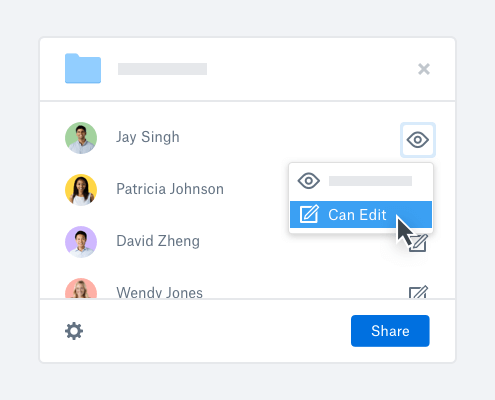Open Jay Singh's permission eye dropdown
Image resolution: width=495 pixels, height=400 pixels.
point(418,140)
